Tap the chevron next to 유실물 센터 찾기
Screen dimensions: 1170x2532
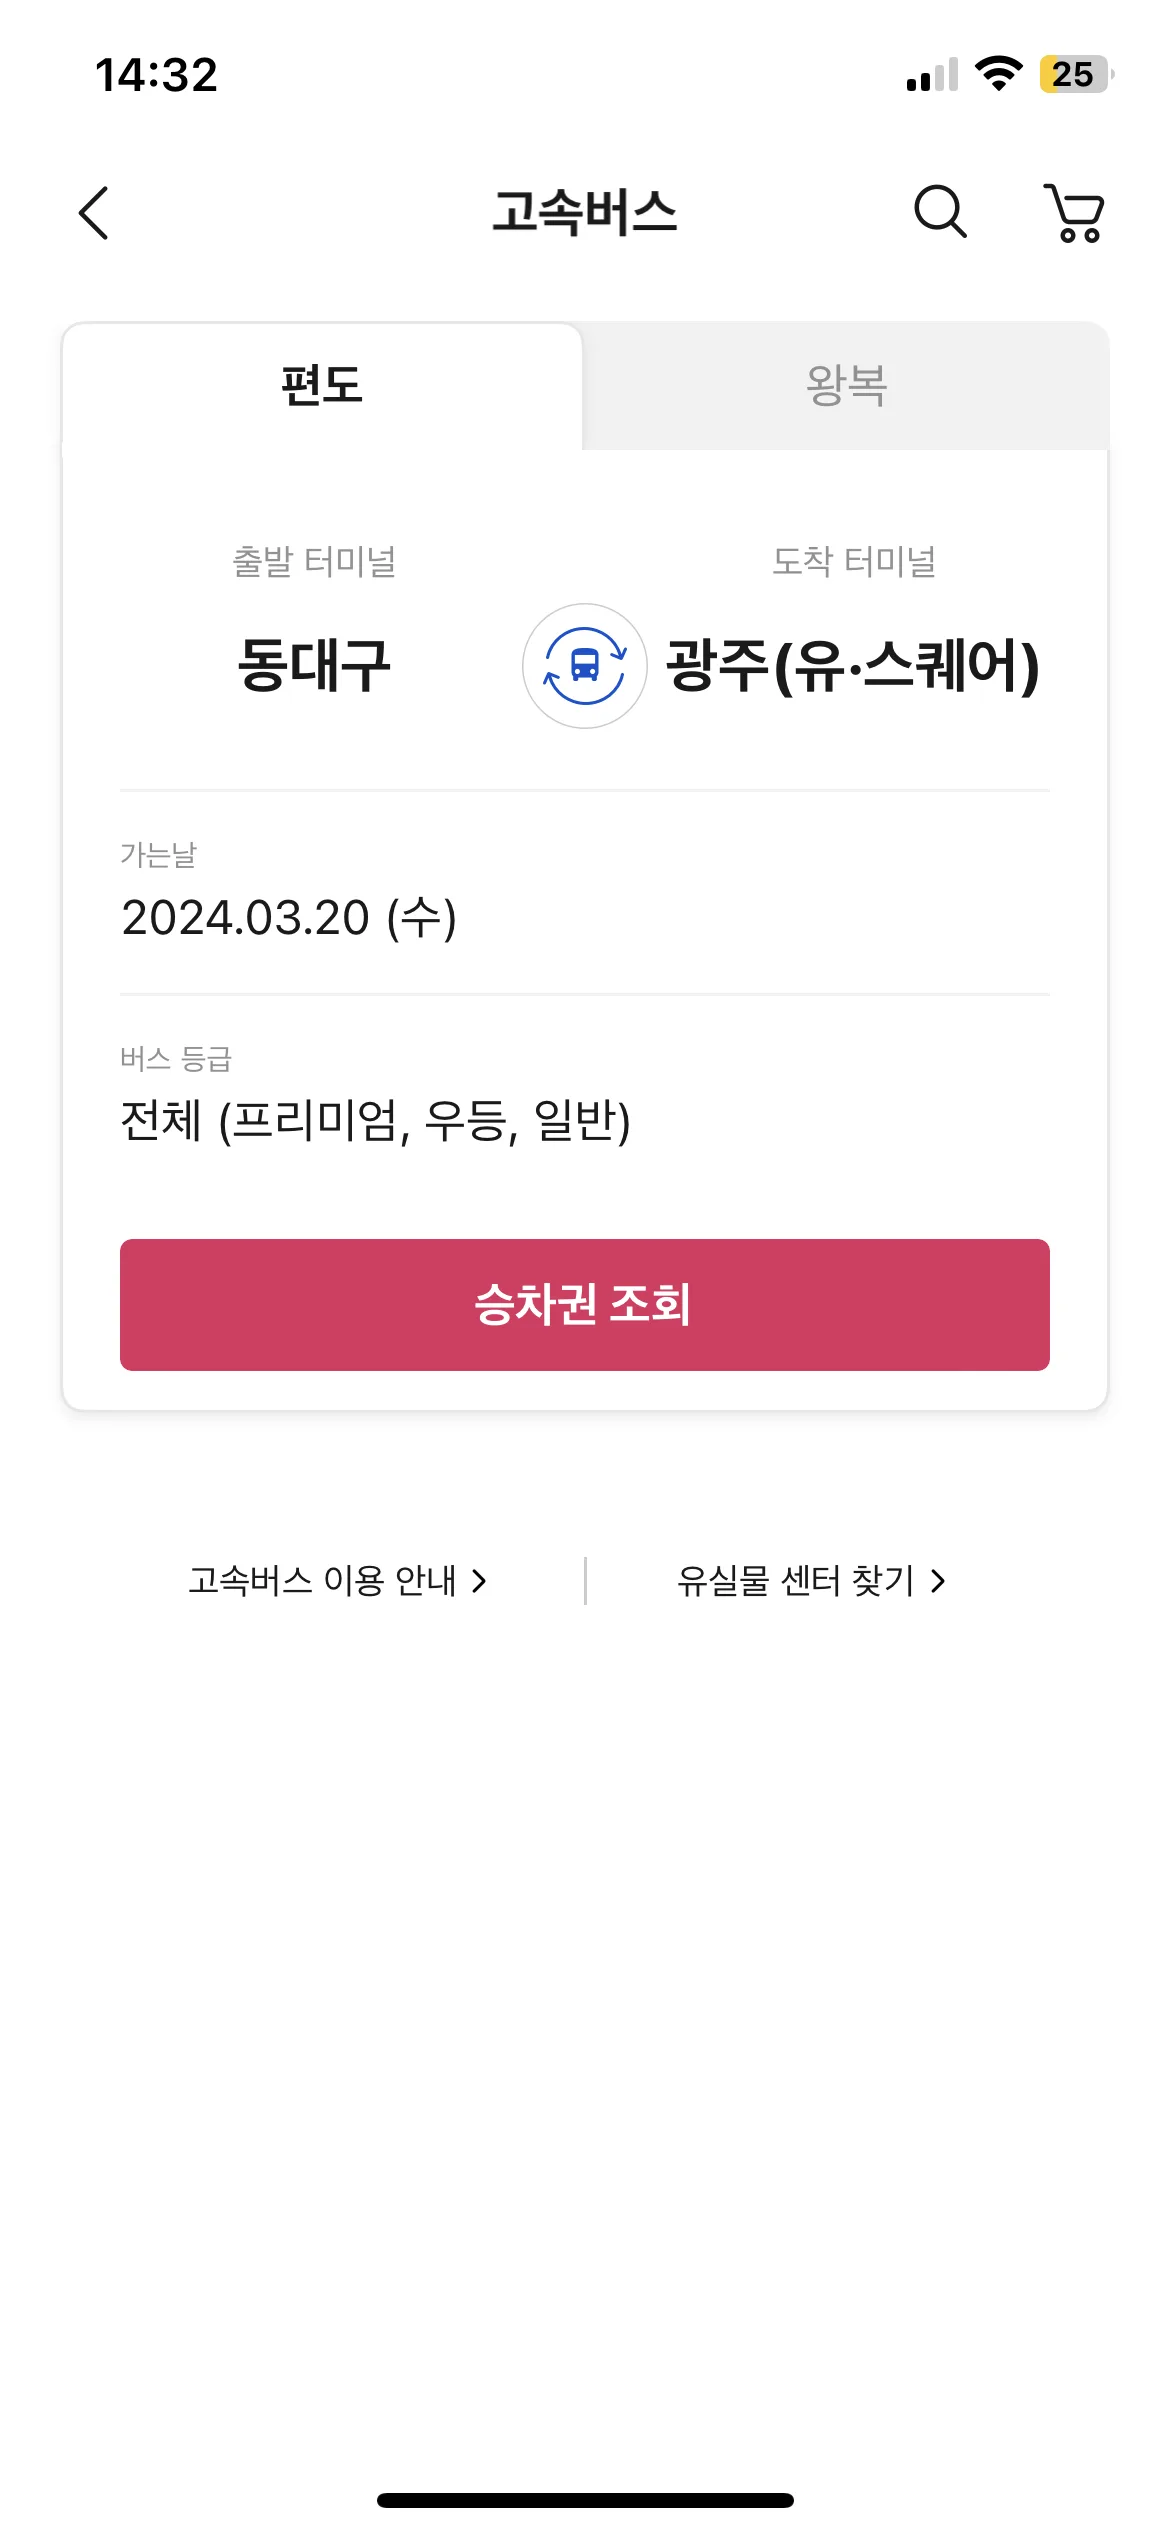937,1581
